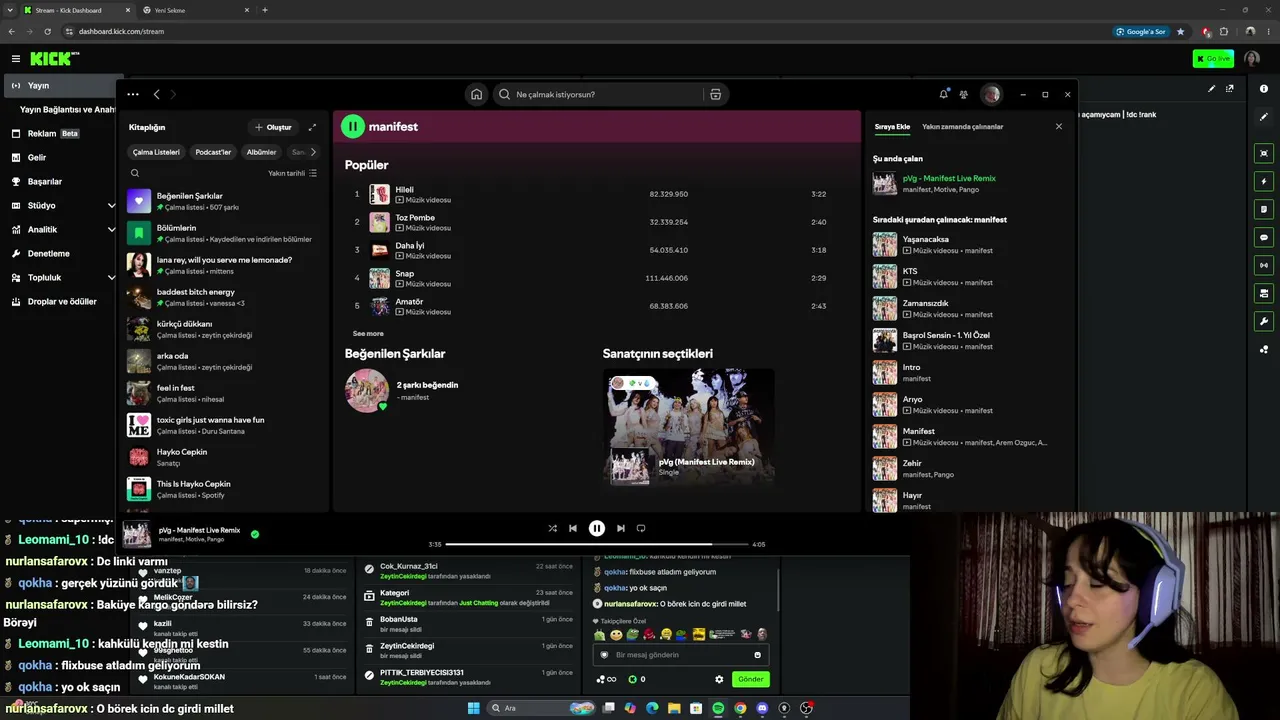Image resolution: width=1280 pixels, height=720 pixels.
Task: Open Droplar ve ödüller in Kick sidebar
Action: pyautogui.click(x=63, y=301)
